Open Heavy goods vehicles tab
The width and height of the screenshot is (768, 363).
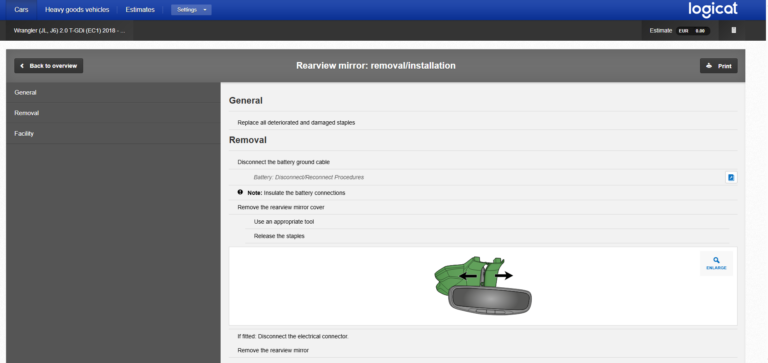point(77,10)
